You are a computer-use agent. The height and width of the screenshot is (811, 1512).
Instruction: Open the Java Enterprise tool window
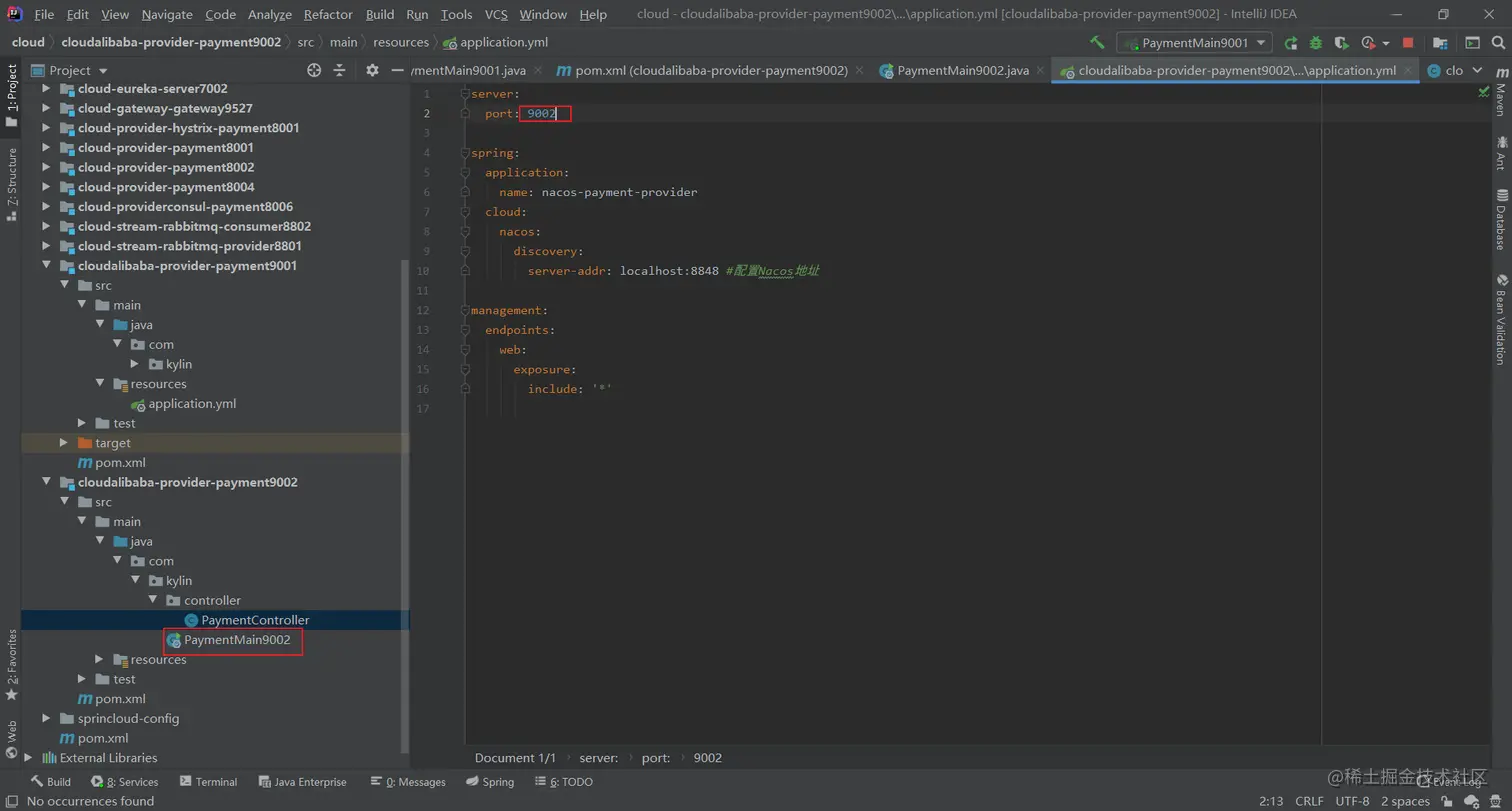pyautogui.click(x=303, y=782)
